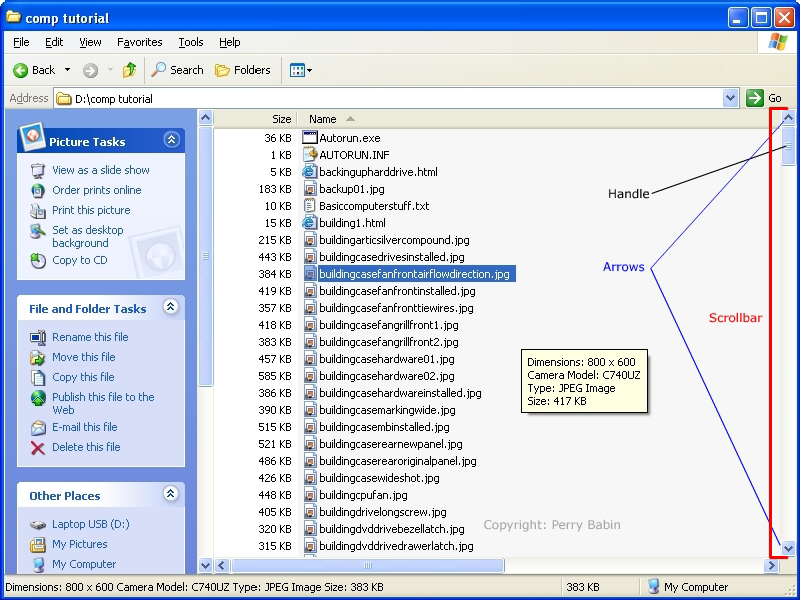Click the Up folder icon in the toolbar
800x600 pixels.
point(130,70)
